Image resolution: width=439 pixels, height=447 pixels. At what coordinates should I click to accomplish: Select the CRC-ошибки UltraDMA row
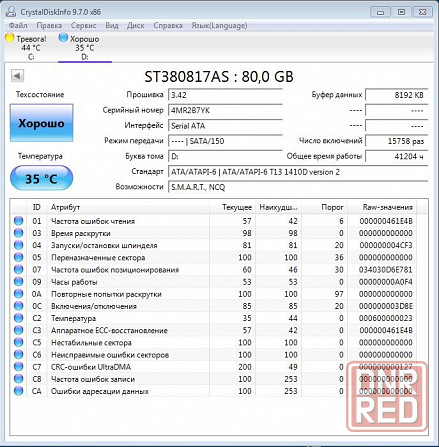[x=214, y=367]
